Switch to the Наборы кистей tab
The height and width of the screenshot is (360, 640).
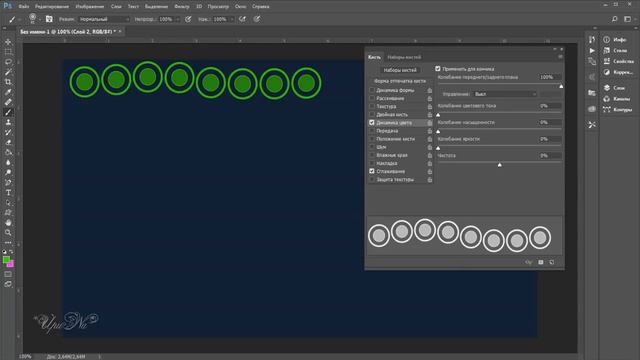[404, 57]
